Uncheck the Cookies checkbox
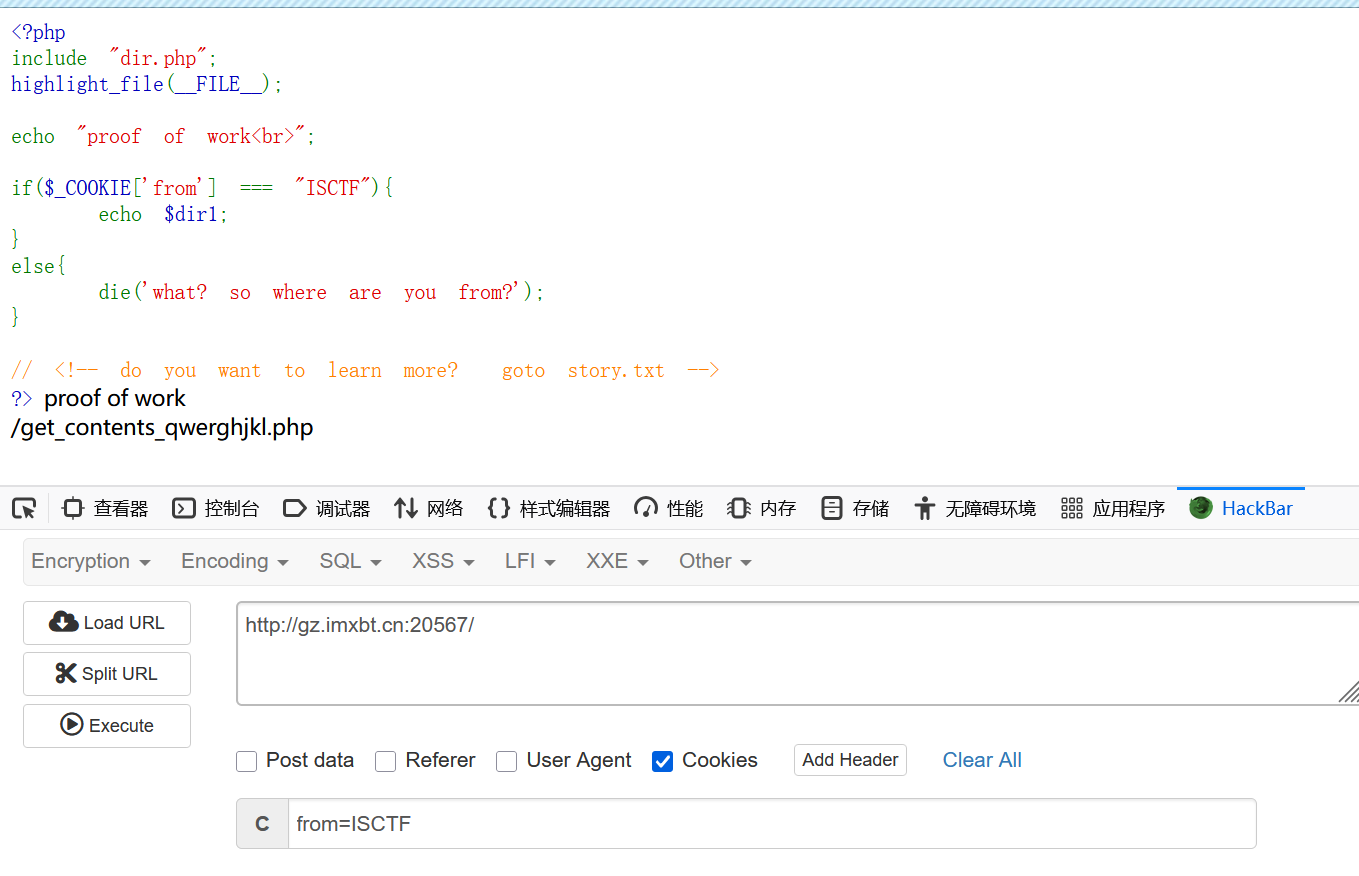 (x=662, y=761)
